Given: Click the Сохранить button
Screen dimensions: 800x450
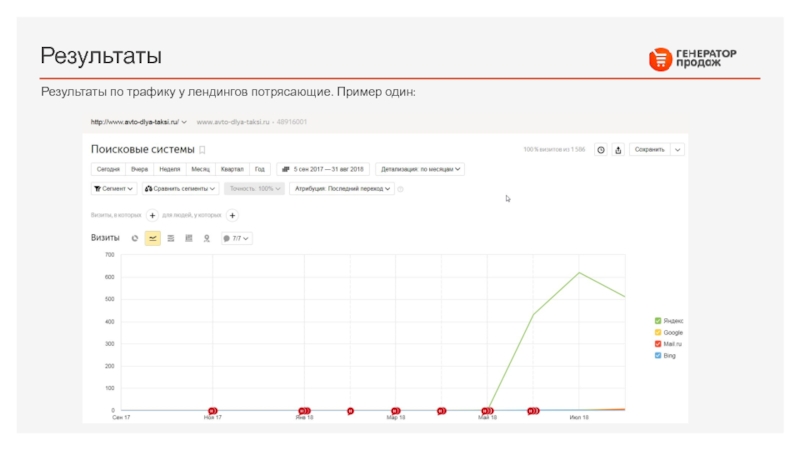Looking at the screenshot, I should point(649,150).
